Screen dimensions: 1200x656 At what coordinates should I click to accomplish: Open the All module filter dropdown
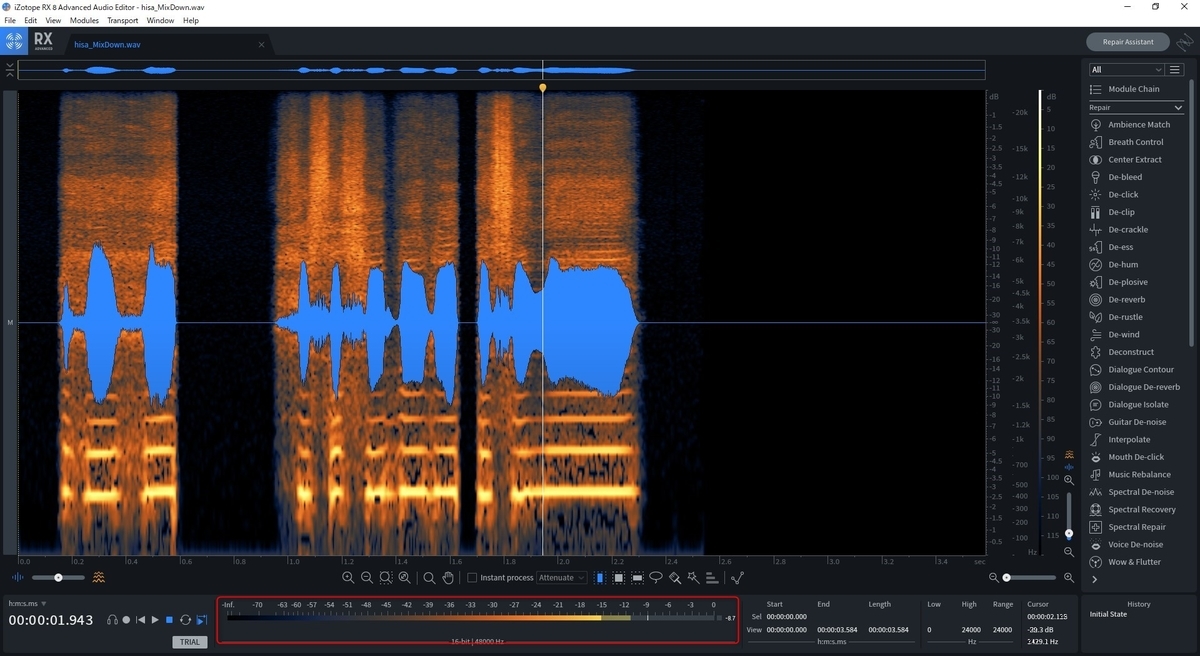pyautogui.click(x=1126, y=70)
